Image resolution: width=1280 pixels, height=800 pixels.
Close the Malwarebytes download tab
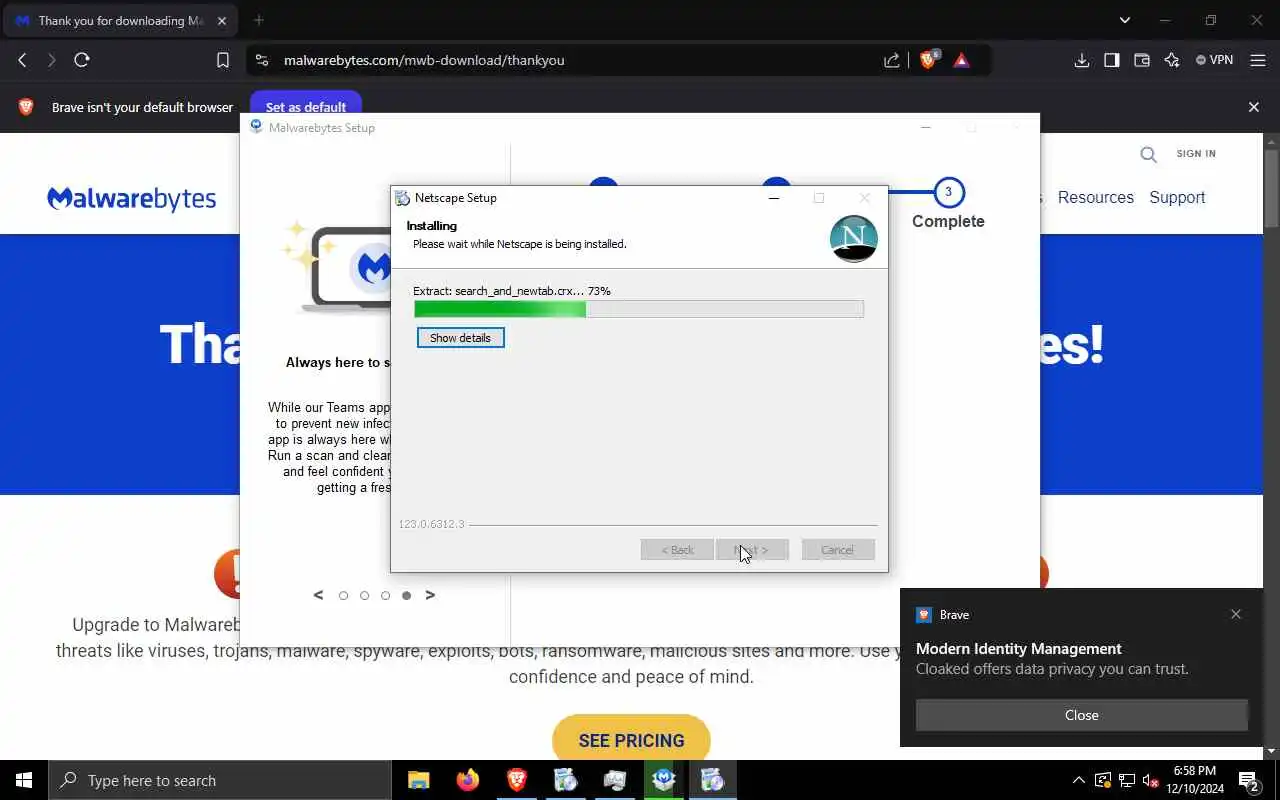tap(222, 20)
